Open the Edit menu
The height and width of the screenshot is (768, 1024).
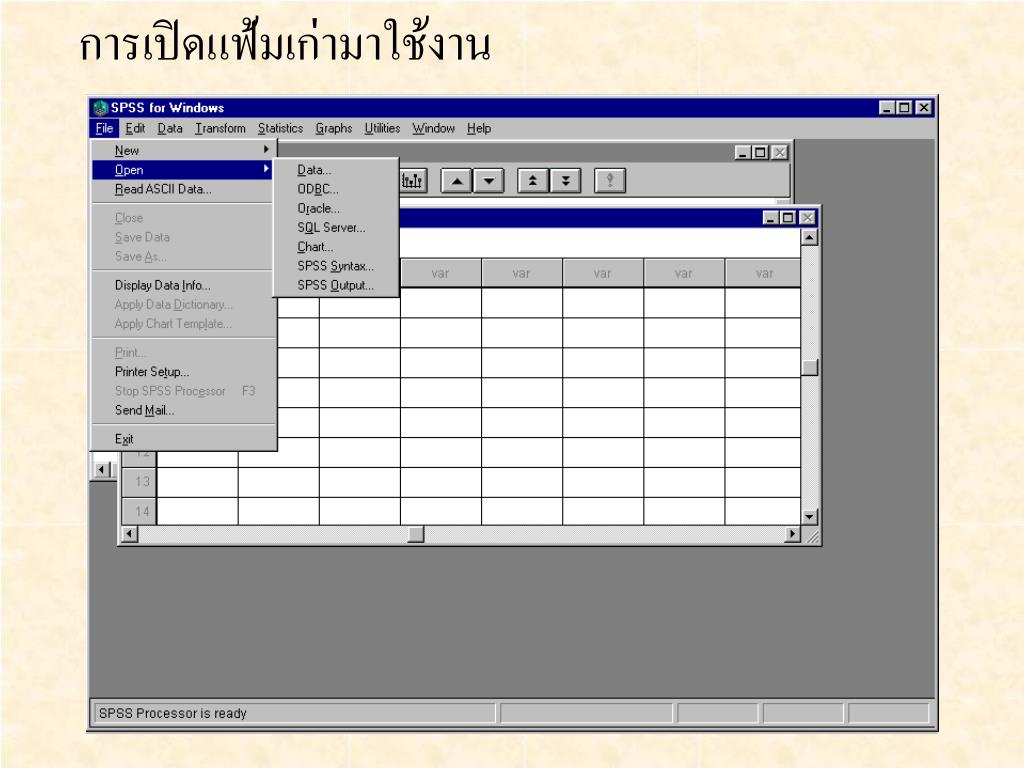pyautogui.click(x=135, y=128)
